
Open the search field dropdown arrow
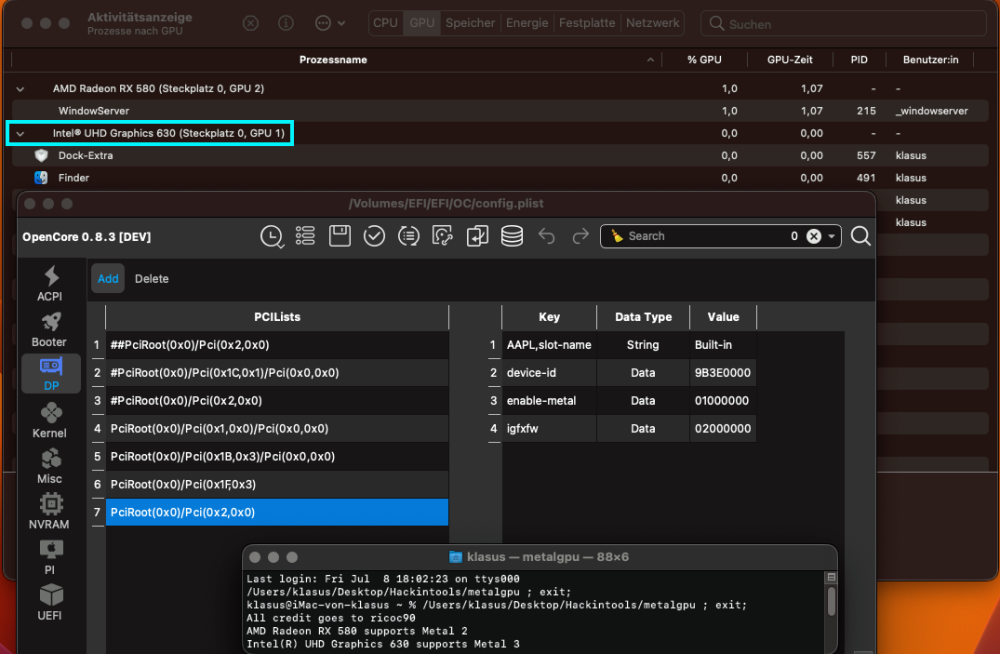point(832,236)
